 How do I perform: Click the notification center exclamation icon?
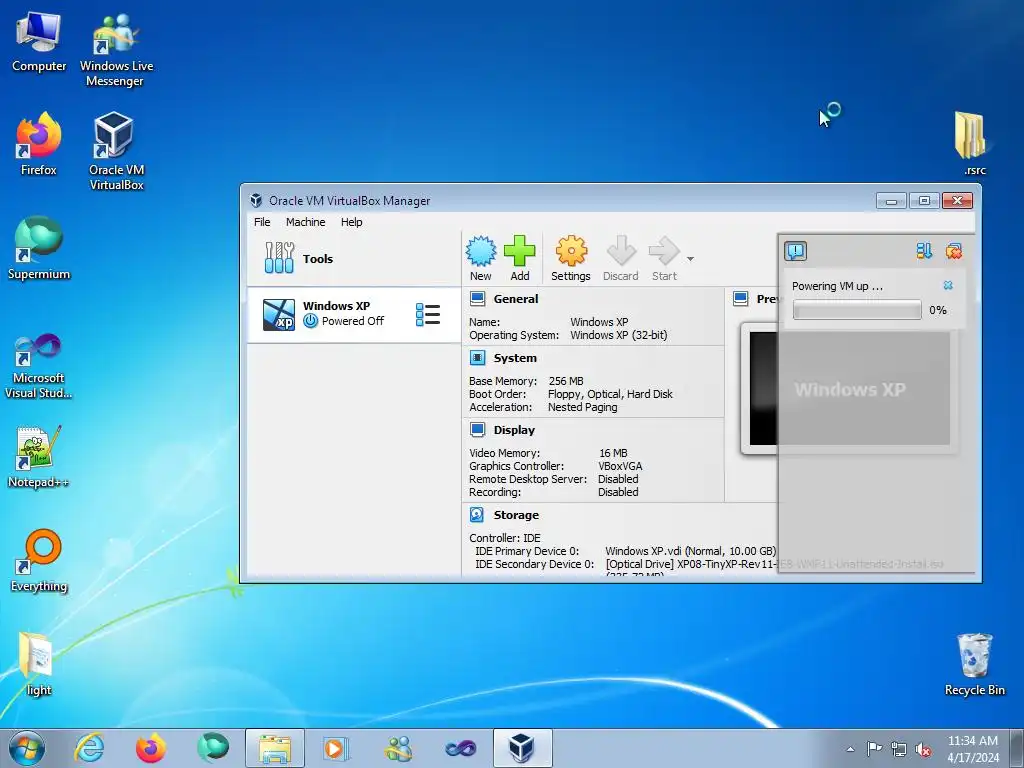pyautogui.click(x=795, y=251)
